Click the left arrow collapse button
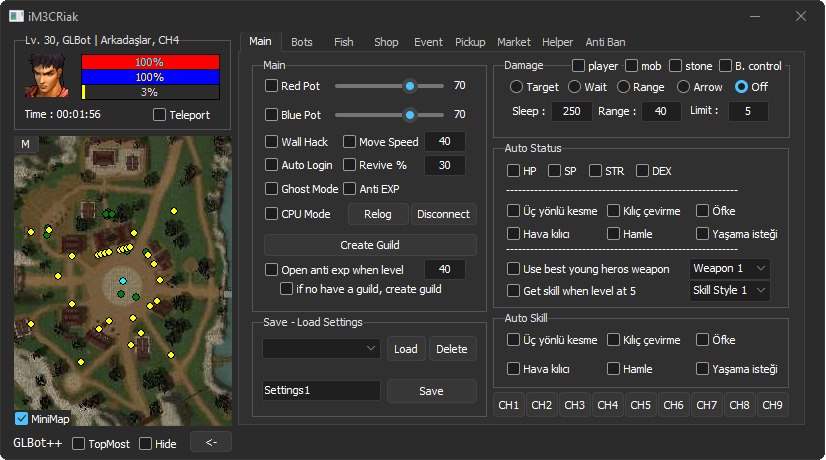 click(x=210, y=442)
